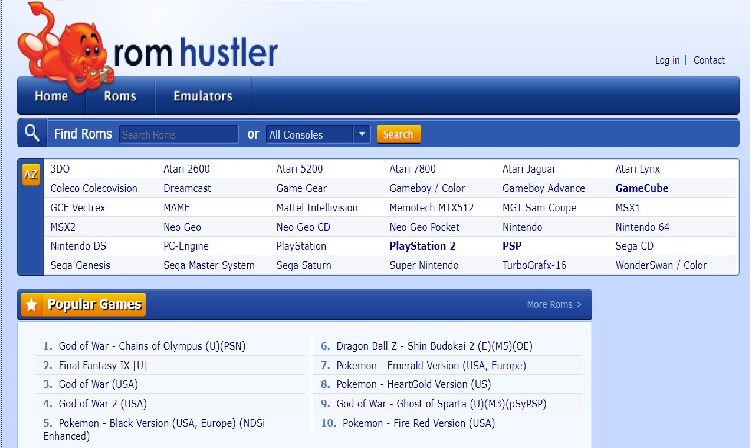This screenshot has width=750, height=448.
Task: Open the Emulators menu tab
Action: pyautogui.click(x=203, y=96)
